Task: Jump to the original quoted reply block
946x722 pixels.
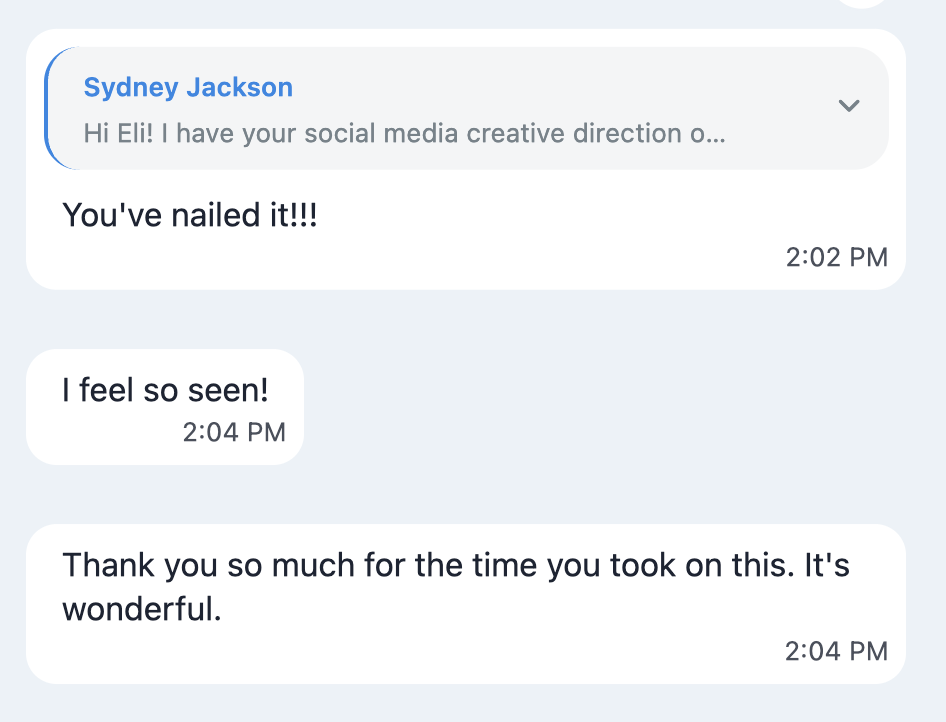Action: (466, 108)
